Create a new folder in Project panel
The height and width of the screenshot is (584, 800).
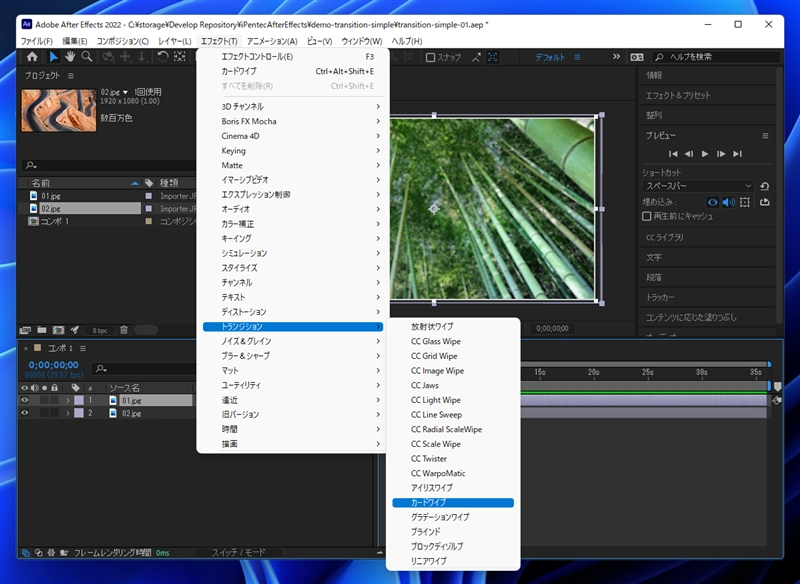(x=42, y=330)
